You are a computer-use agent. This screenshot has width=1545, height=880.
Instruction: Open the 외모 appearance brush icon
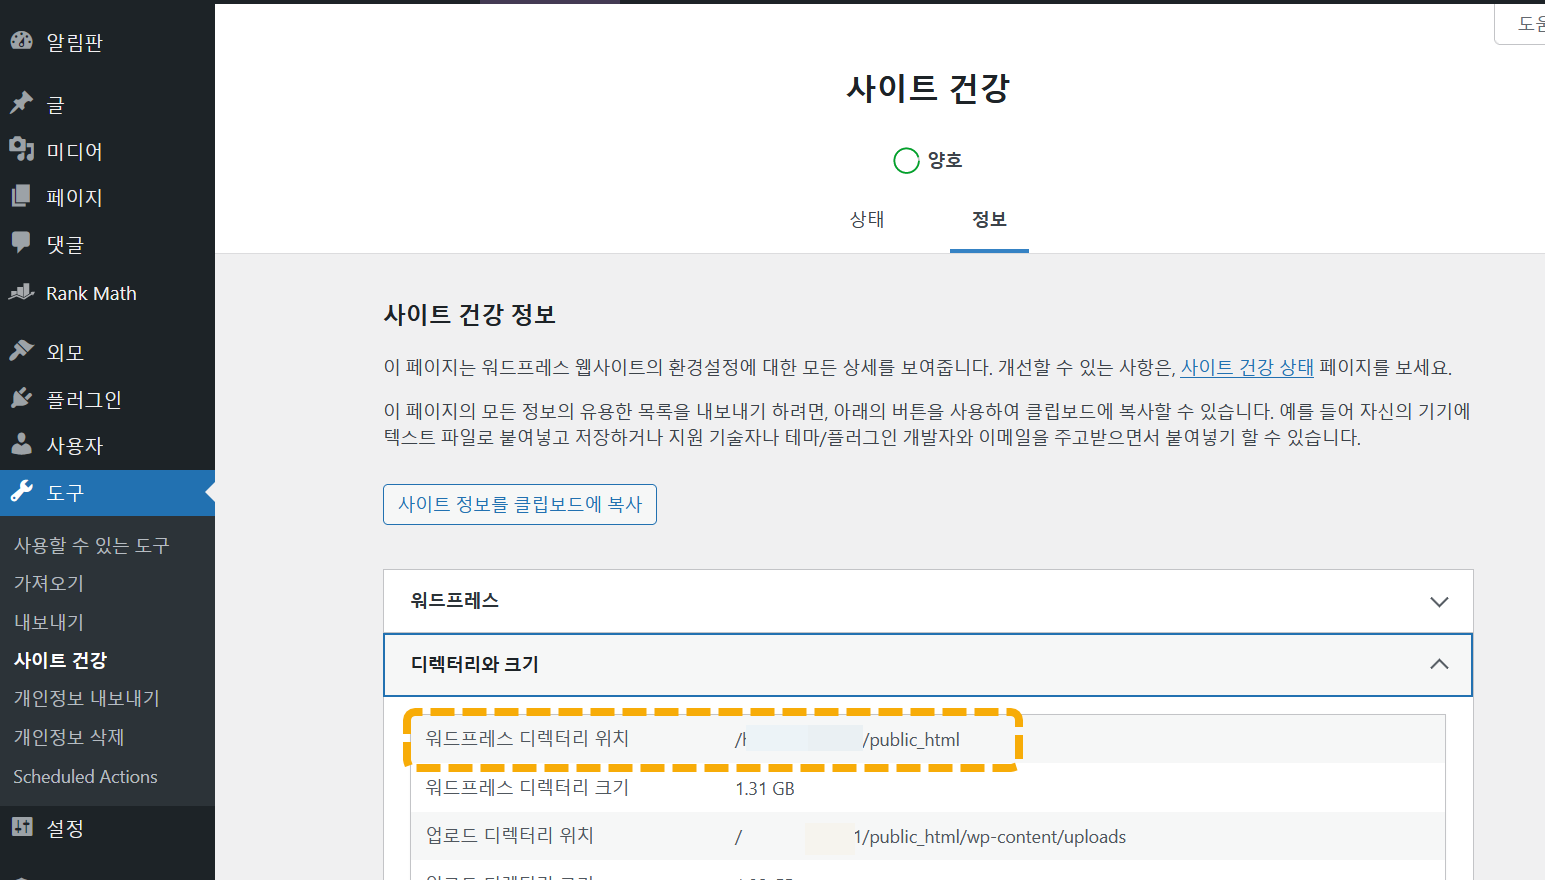pyautogui.click(x=20, y=350)
